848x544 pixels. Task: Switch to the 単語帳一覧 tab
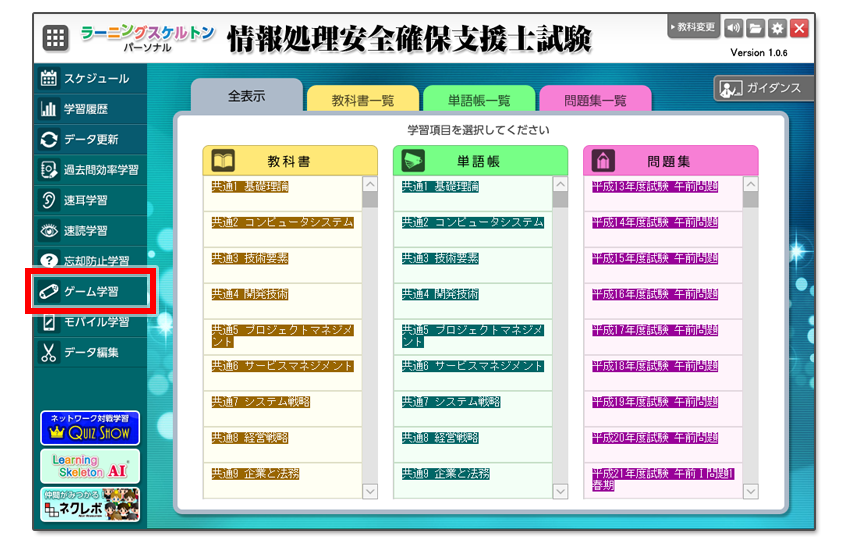479,99
